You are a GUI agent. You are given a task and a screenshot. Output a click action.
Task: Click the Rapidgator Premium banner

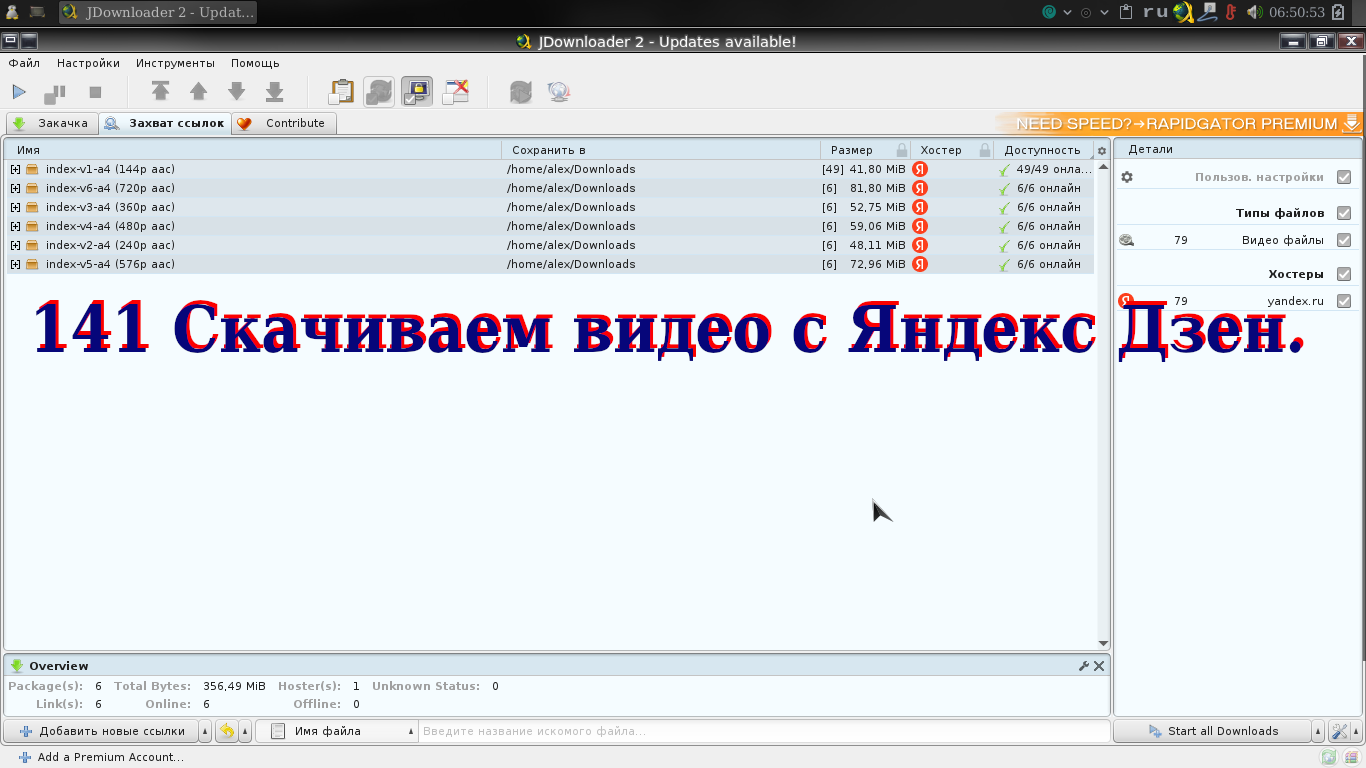(x=1180, y=124)
